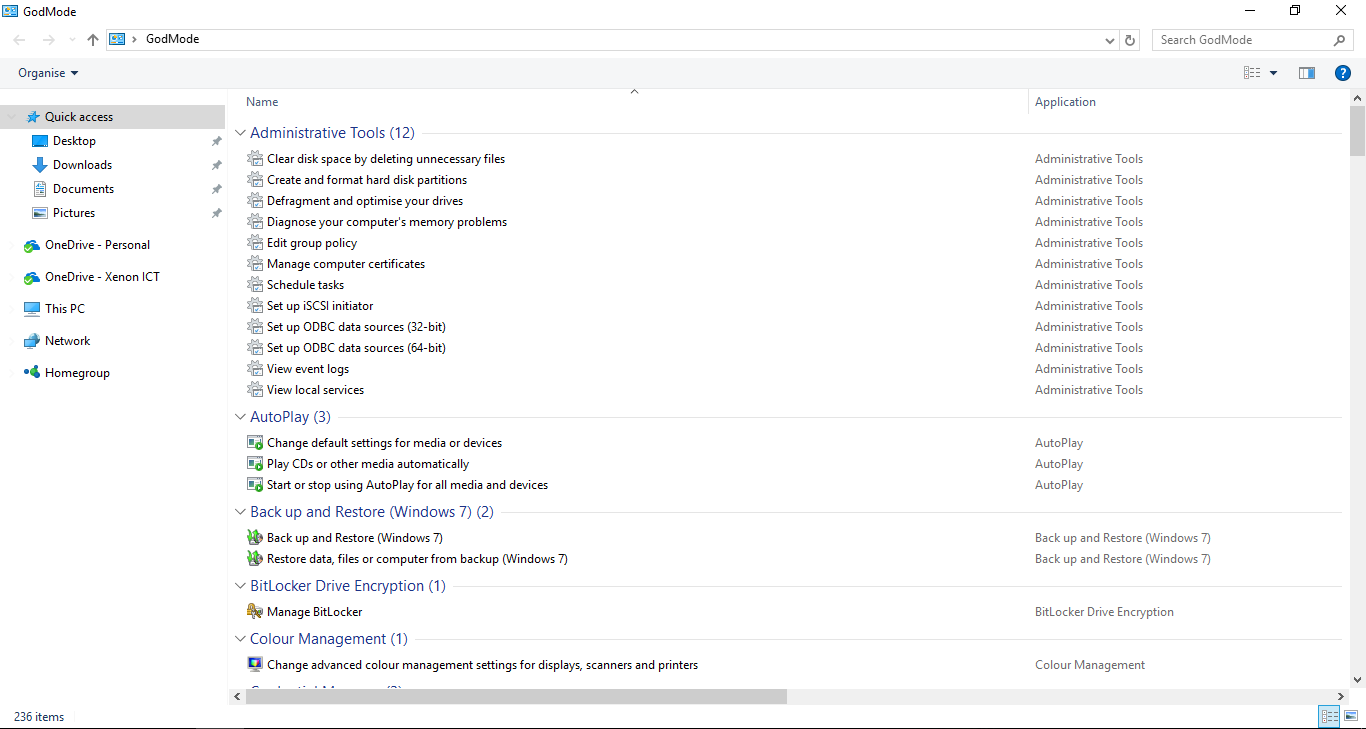Image resolution: width=1366 pixels, height=729 pixels.
Task: Collapse the Administrative Tools group
Action: [240, 133]
